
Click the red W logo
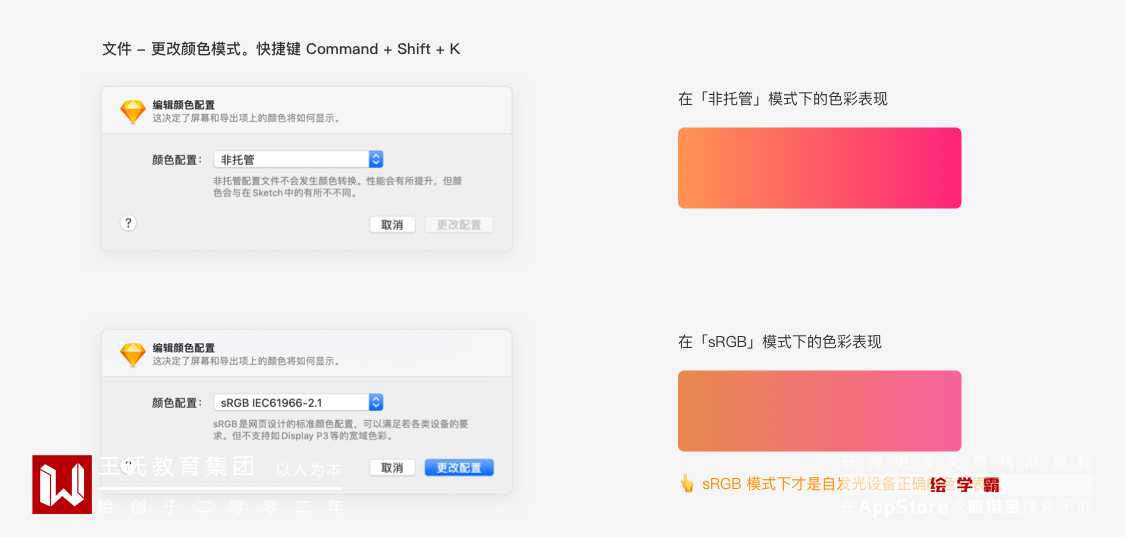tap(62, 485)
